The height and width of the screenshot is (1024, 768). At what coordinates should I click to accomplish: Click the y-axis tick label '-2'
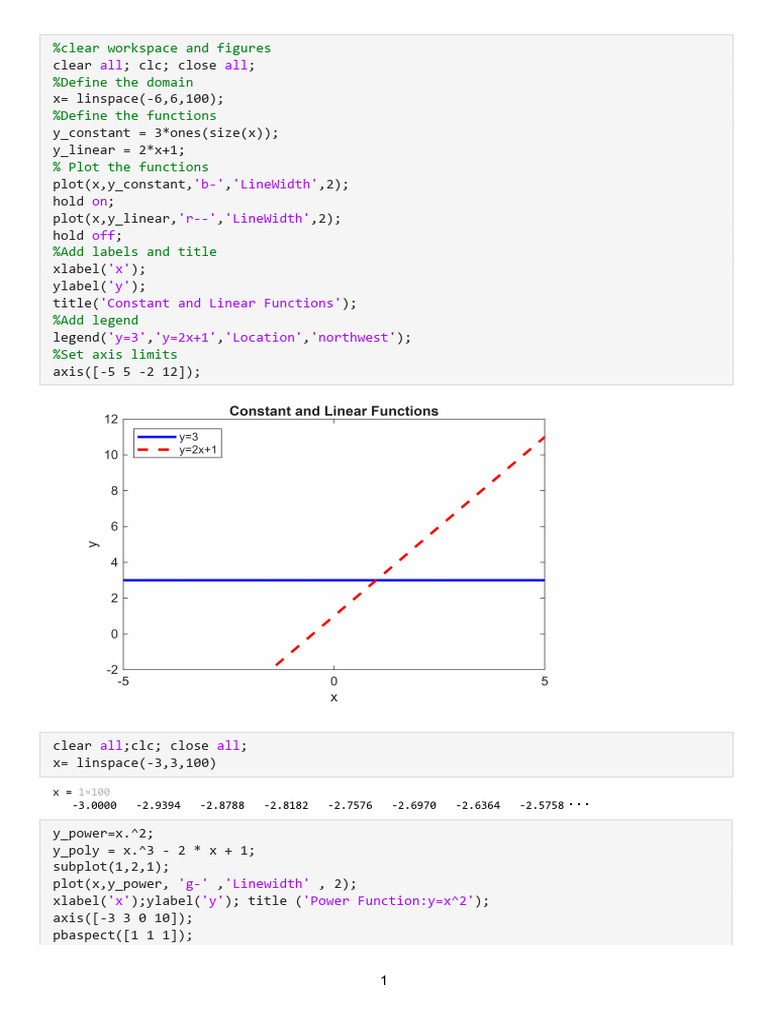[112, 669]
